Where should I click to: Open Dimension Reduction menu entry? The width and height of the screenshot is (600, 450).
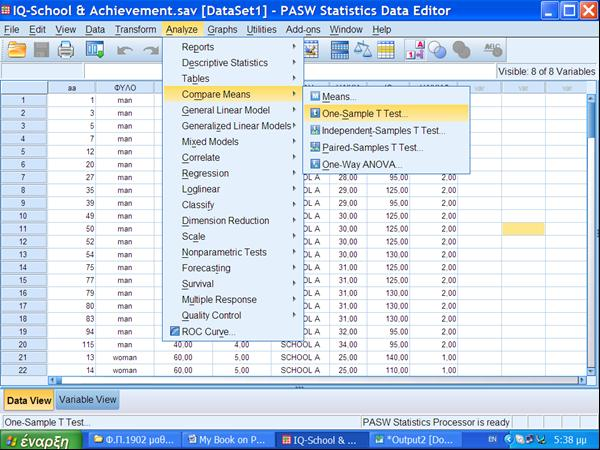tap(233, 221)
